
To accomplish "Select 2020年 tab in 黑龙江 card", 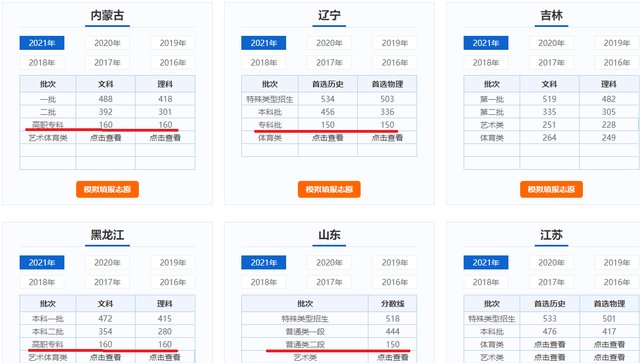I will click(107, 263).
